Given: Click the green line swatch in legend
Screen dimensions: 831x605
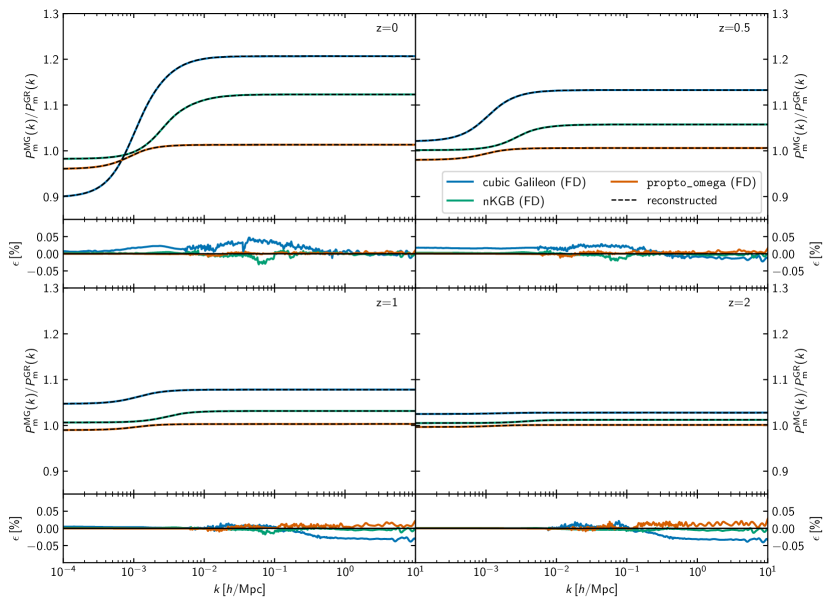Looking at the screenshot, I should pyautogui.click(x=460, y=201).
